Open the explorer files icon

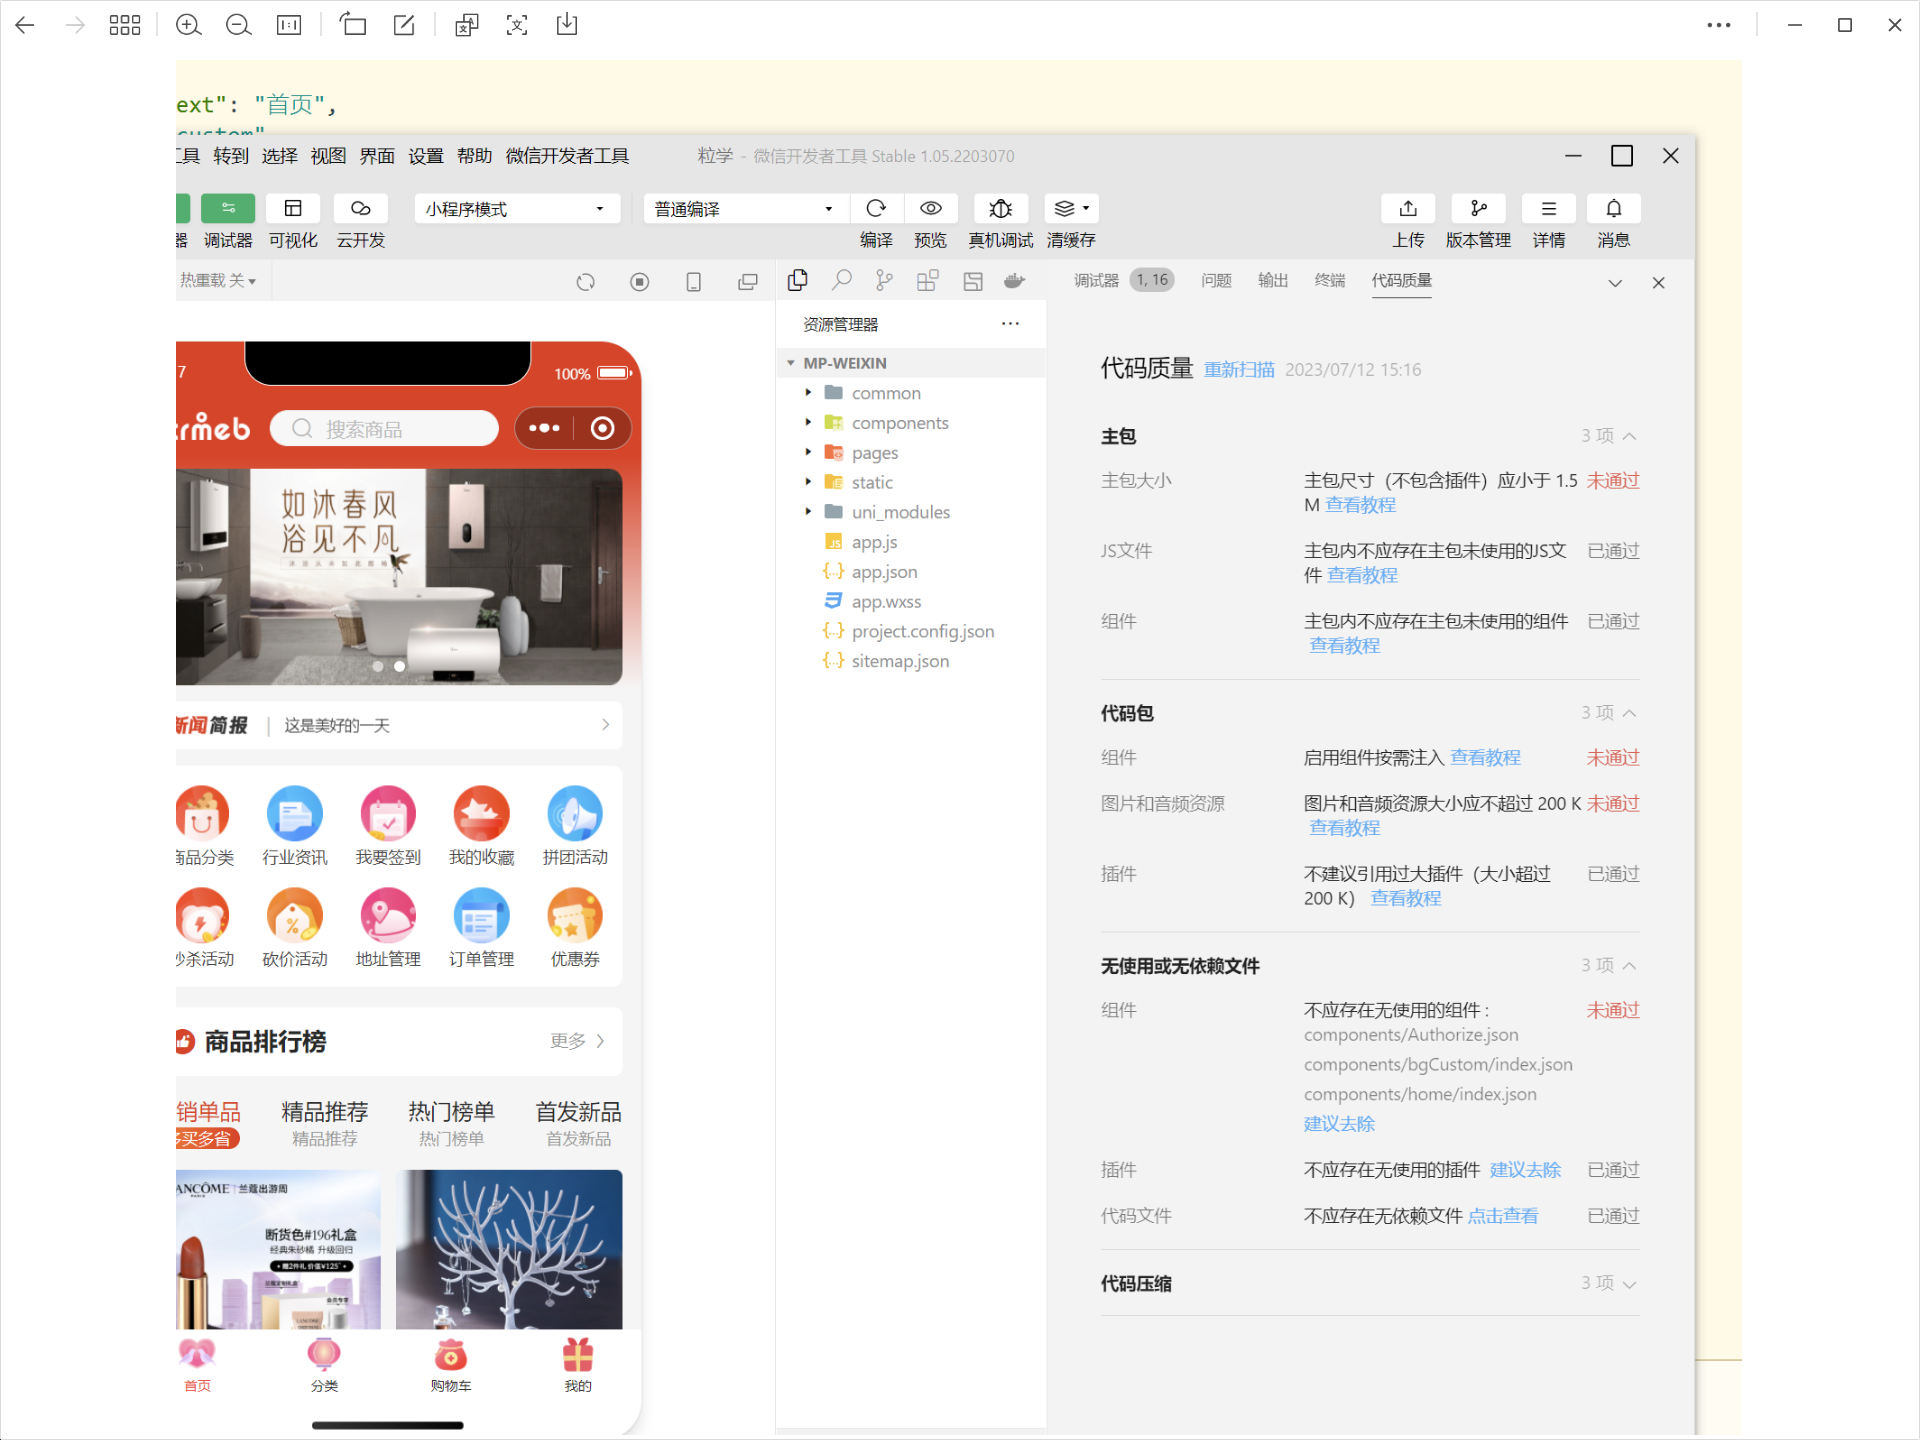point(797,281)
